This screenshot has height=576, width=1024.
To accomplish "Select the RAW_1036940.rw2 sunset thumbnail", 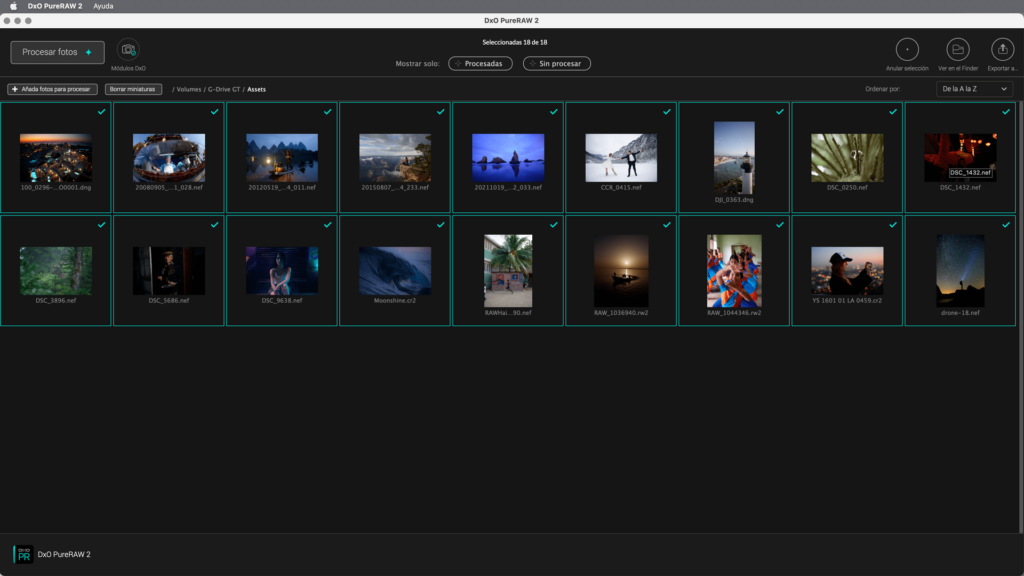I will pyautogui.click(x=621, y=270).
